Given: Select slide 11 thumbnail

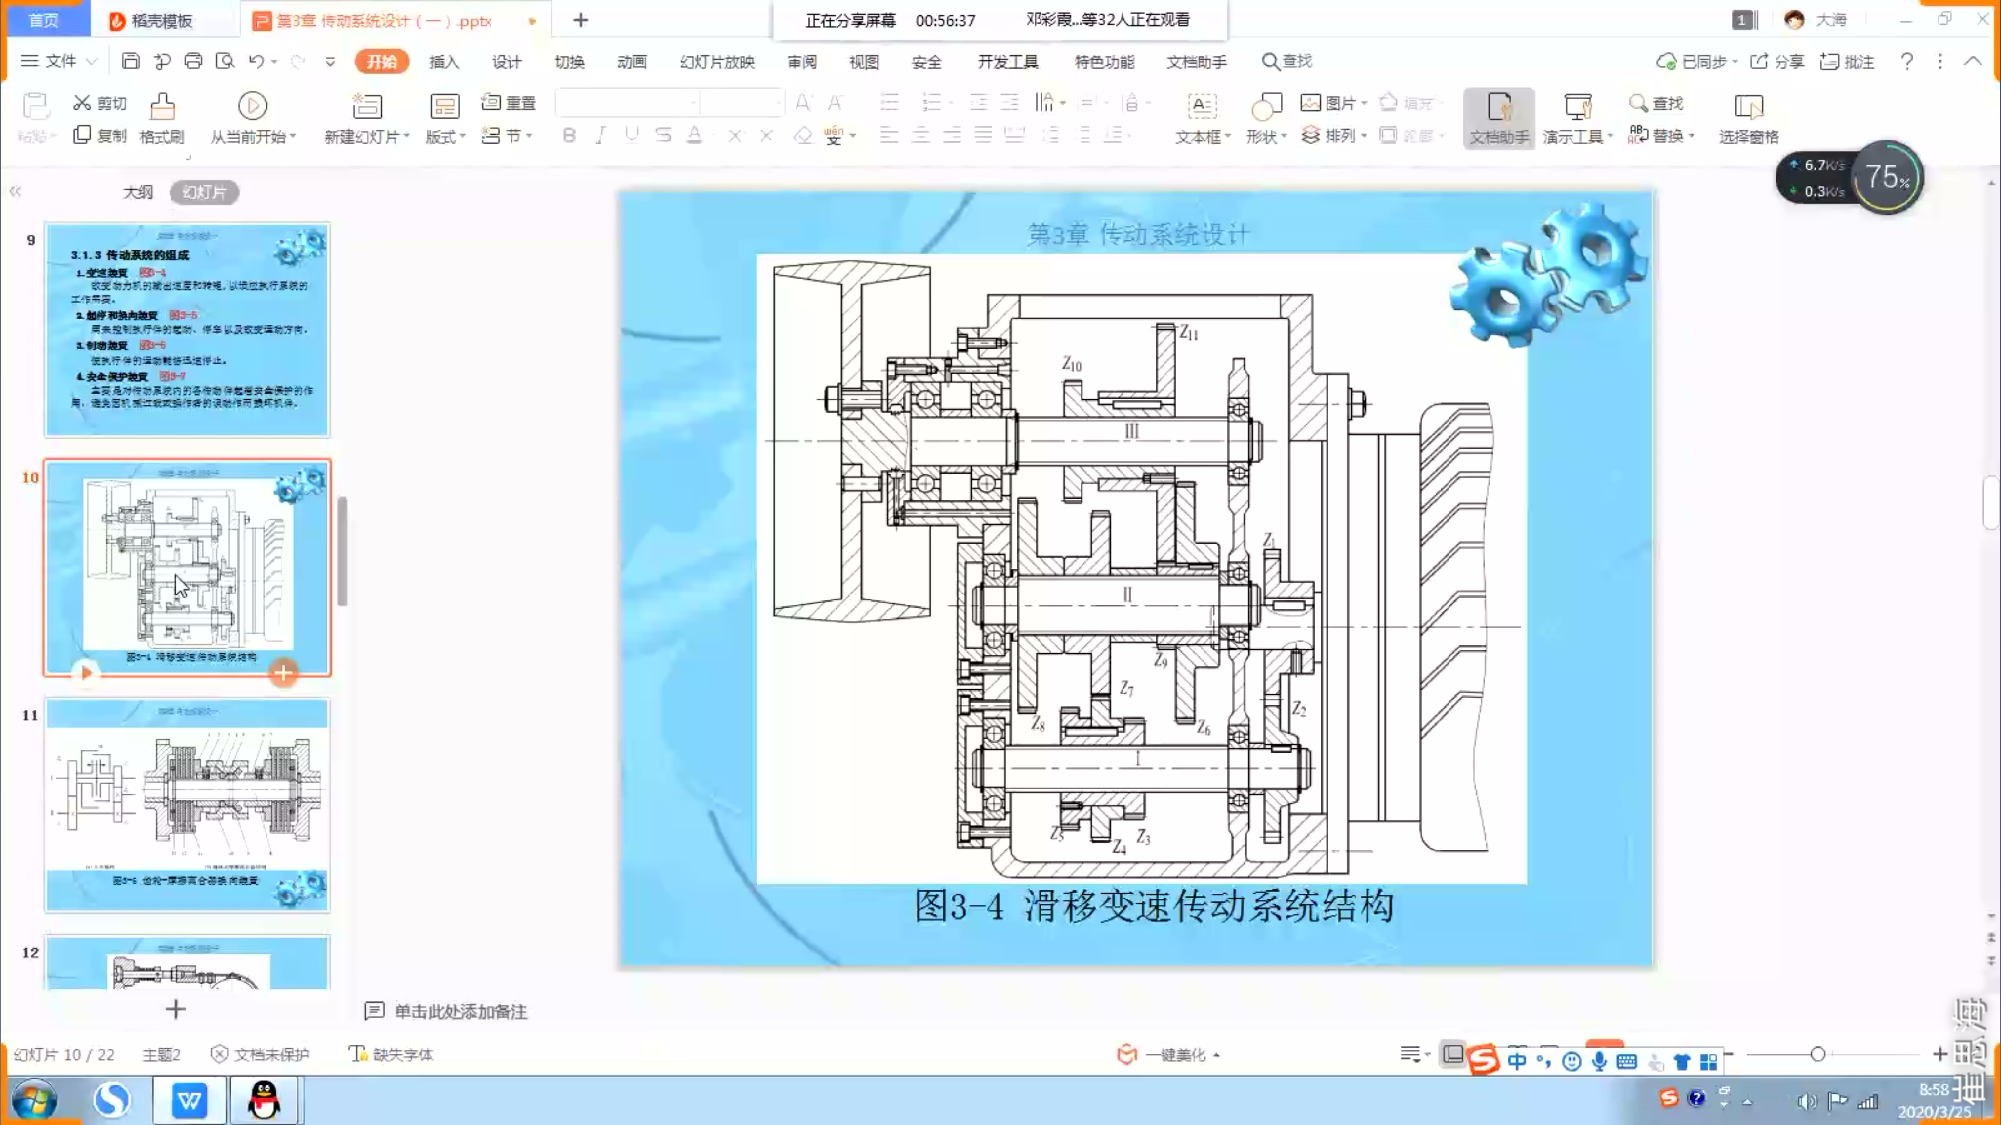Looking at the screenshot, I should click(x=187, y=805).
